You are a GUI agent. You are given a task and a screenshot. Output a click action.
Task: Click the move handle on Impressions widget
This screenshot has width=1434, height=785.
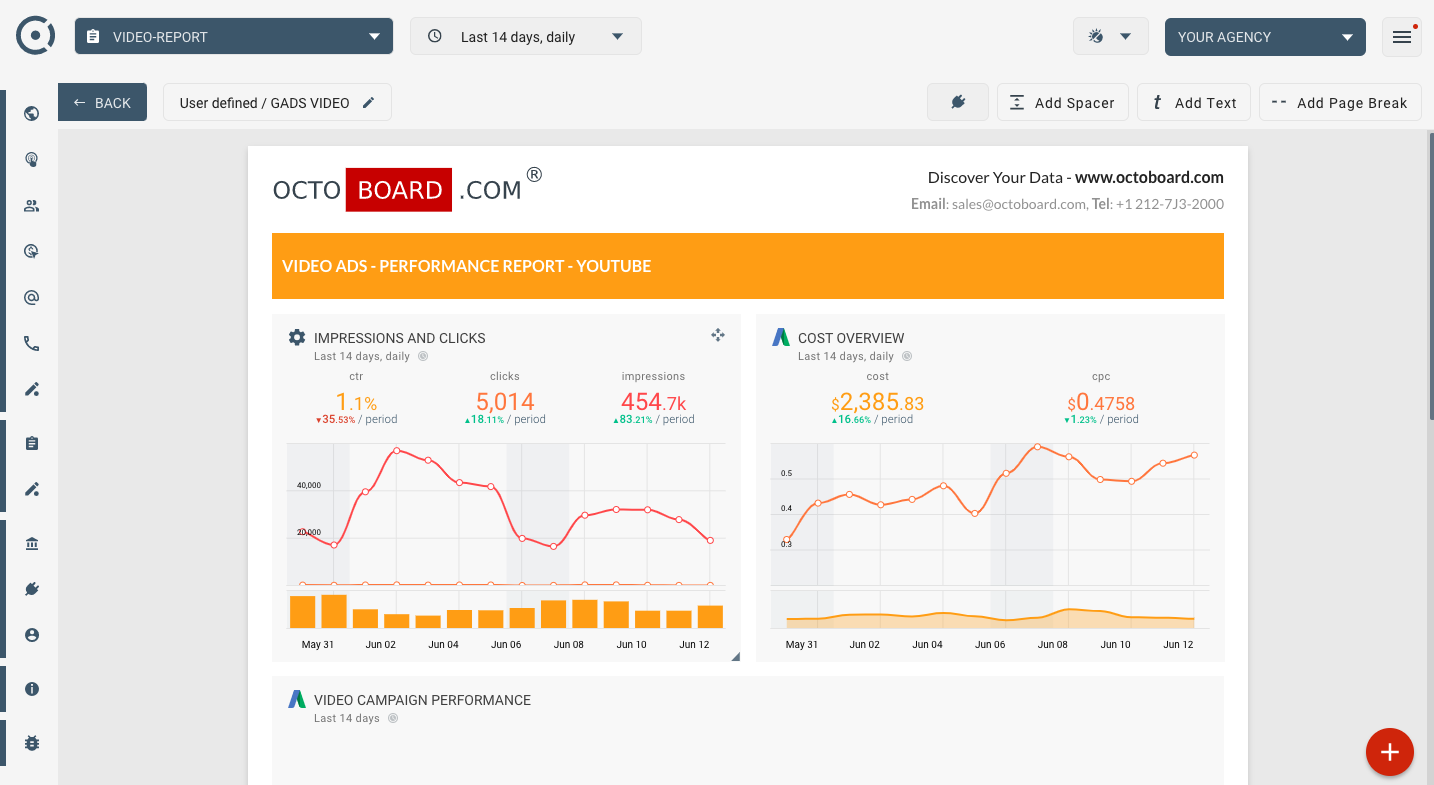pyautogui.click(x=718, y=335)
